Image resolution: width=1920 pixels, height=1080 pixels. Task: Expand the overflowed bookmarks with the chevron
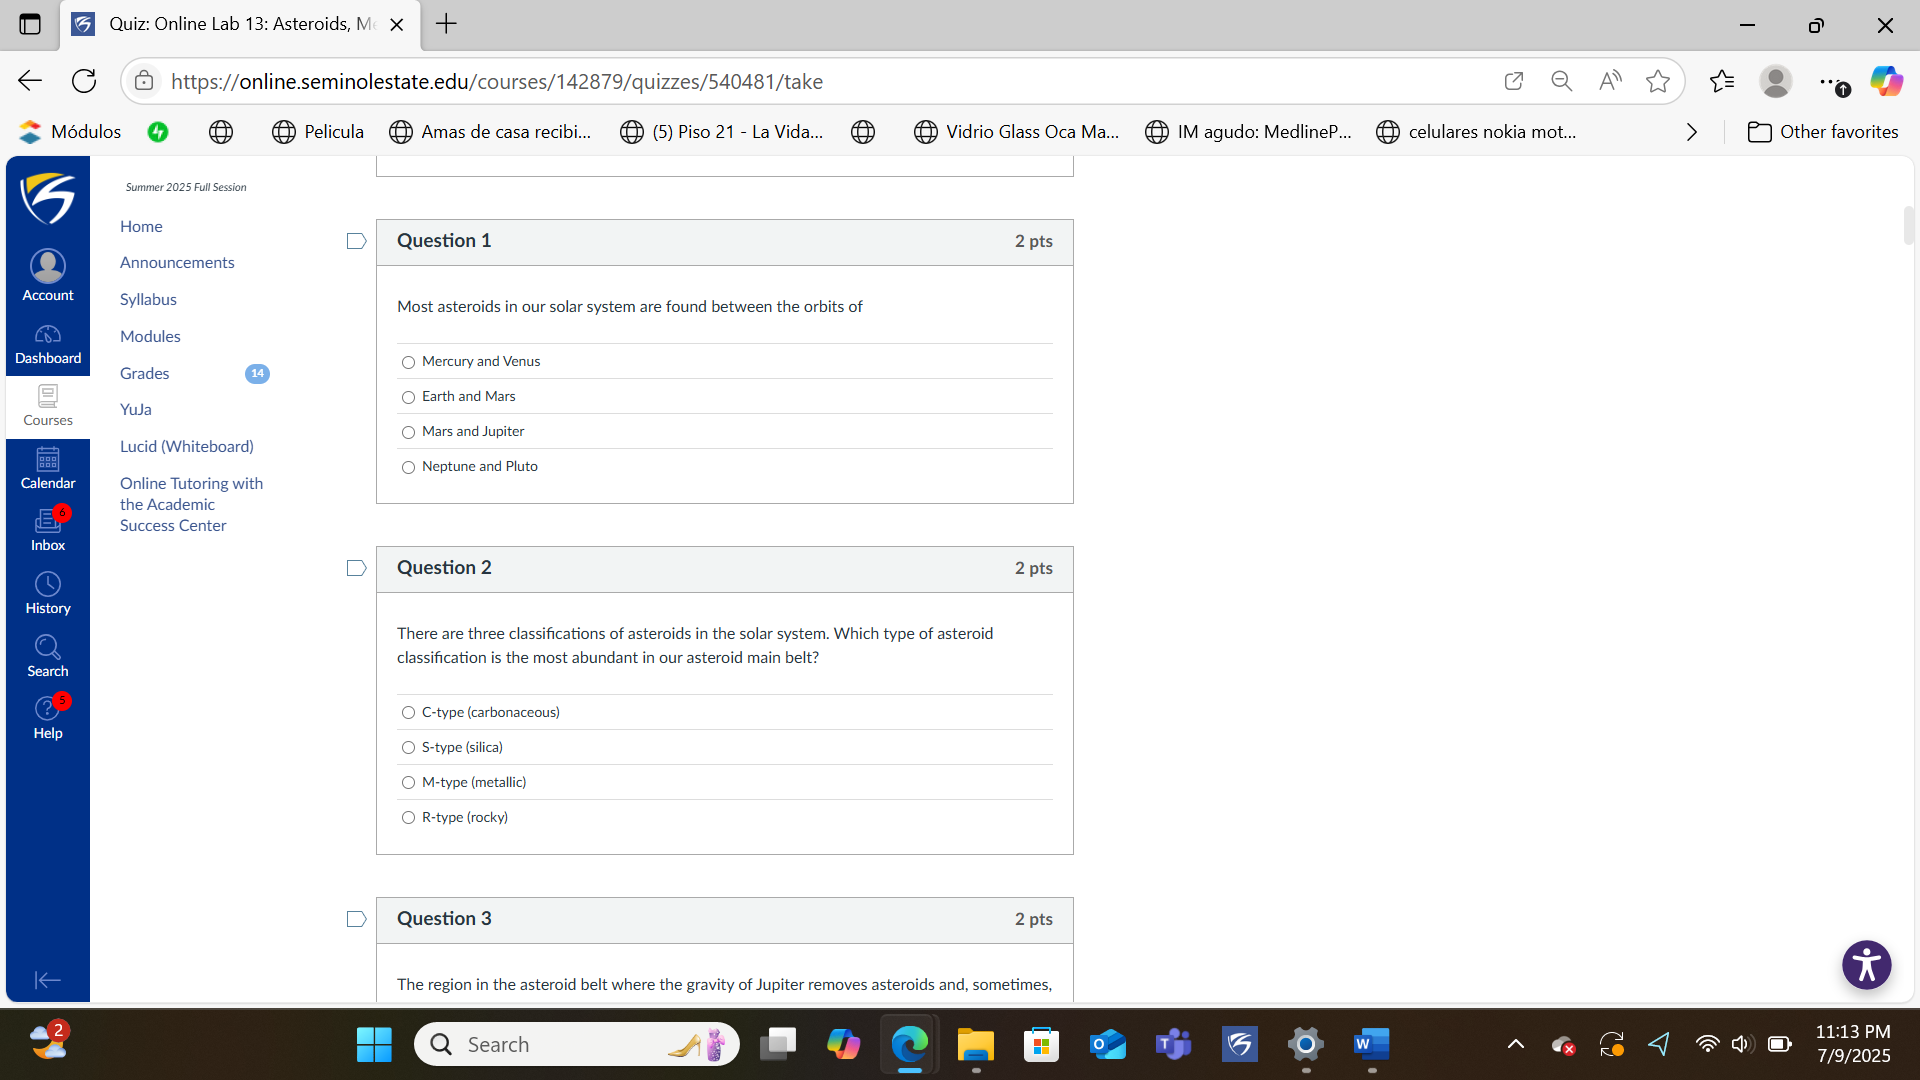(1691, 131)
